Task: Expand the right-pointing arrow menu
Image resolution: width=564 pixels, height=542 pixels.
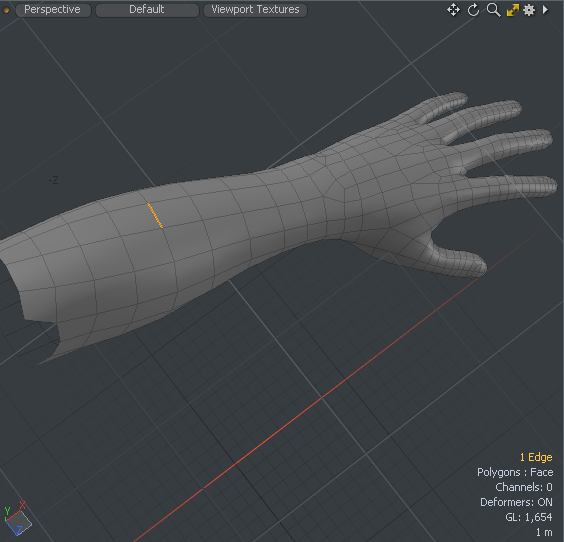Action: click(x=545, y=10)
